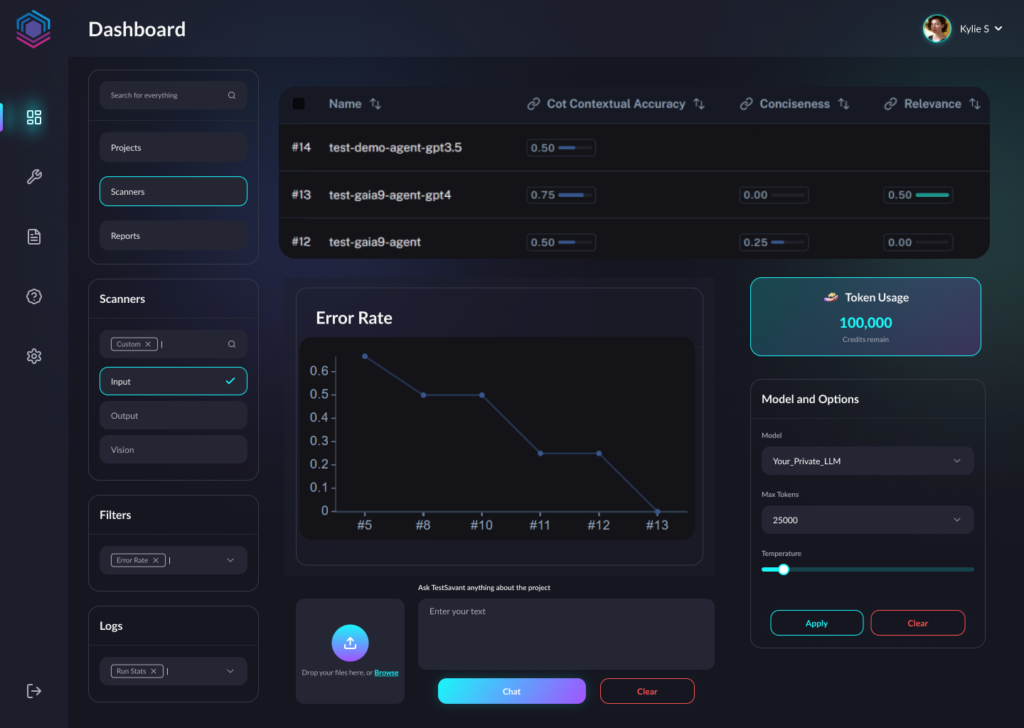The width and height of the screenshot is (1024, 728).
Task: Open the wrench tools icon in sidebar
Action: 34,177
